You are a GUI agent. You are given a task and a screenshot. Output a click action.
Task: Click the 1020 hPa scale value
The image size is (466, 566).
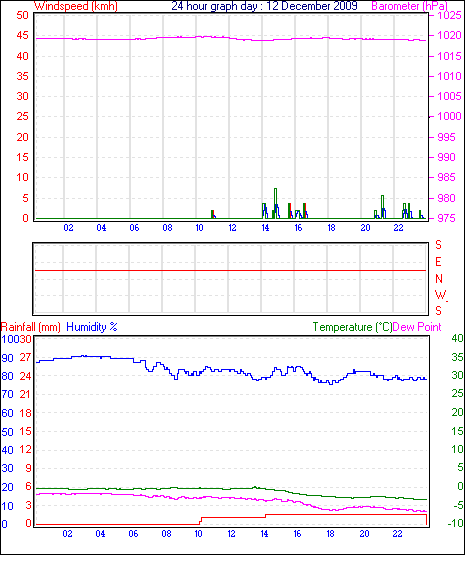pos(449,35)
